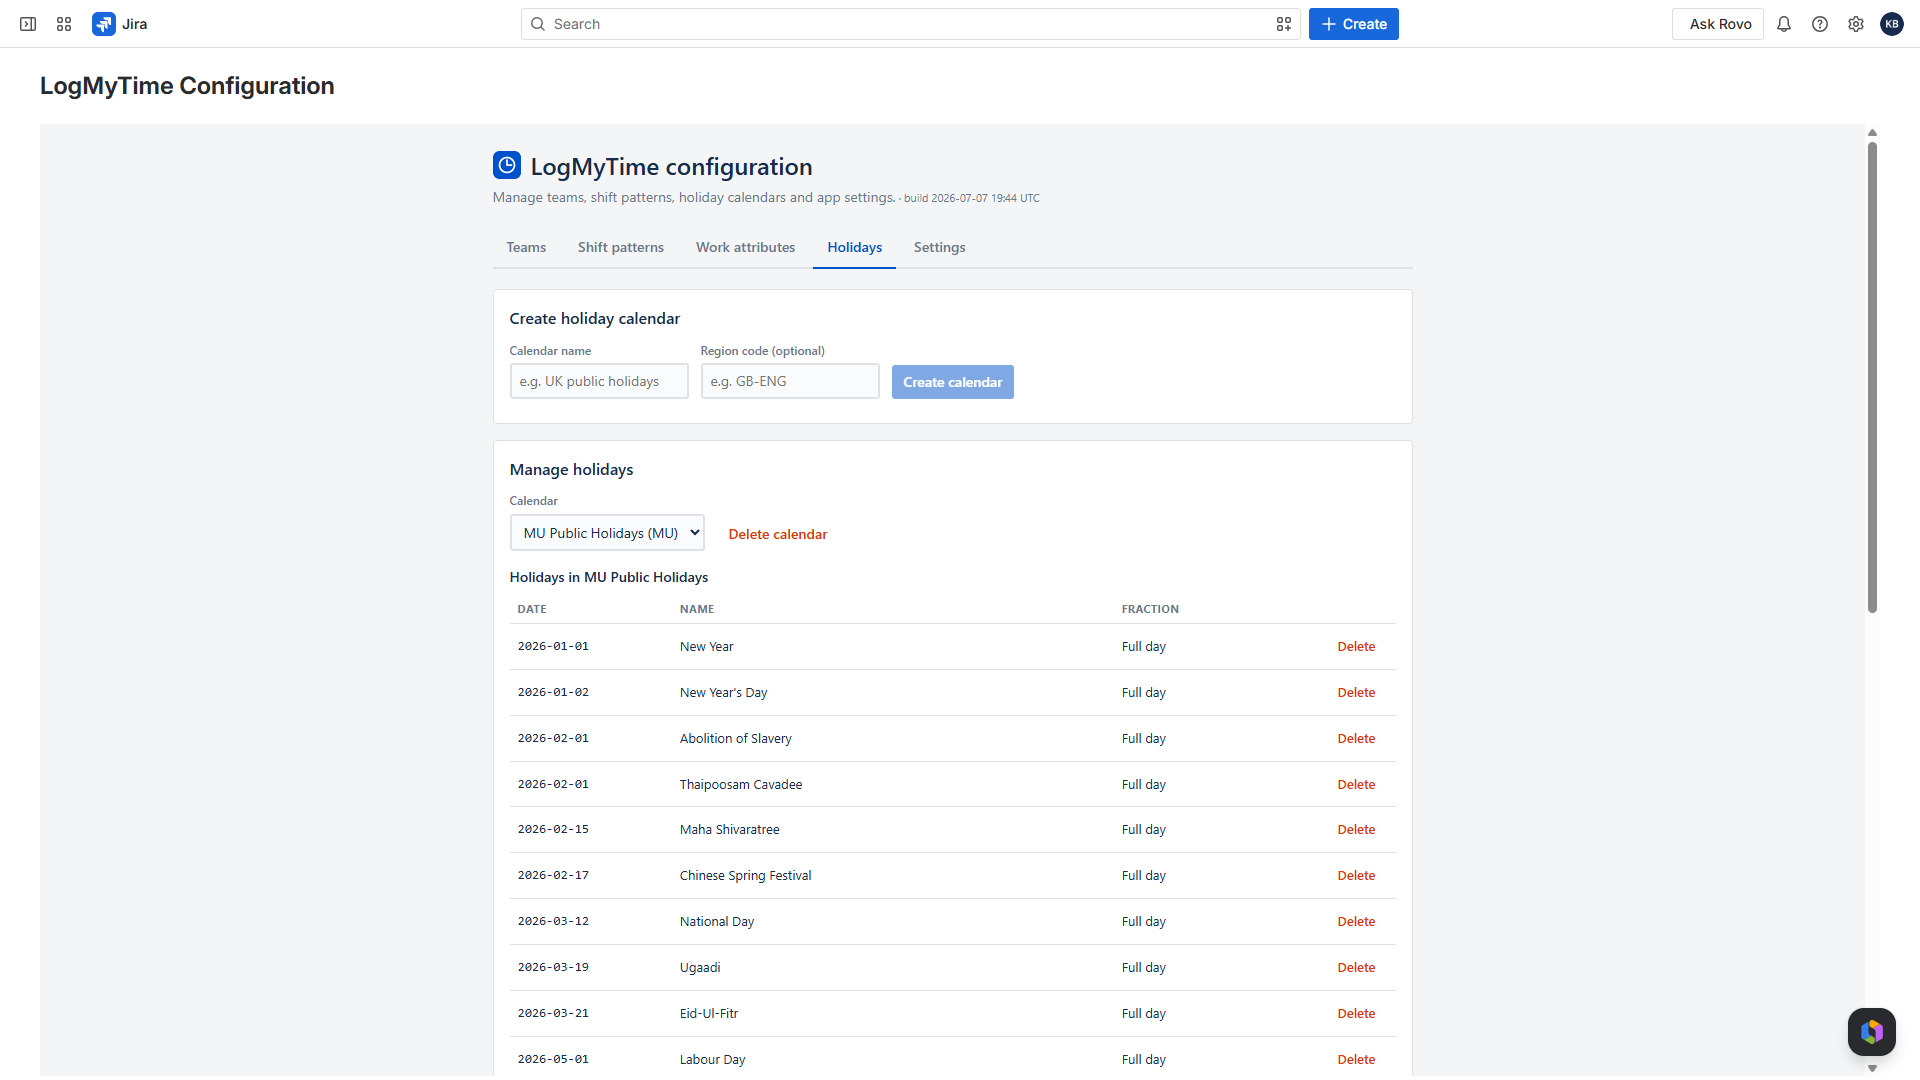Go to the Settings tab
This screenshot has width=1920, height=1080.
(x=940, y=247)
